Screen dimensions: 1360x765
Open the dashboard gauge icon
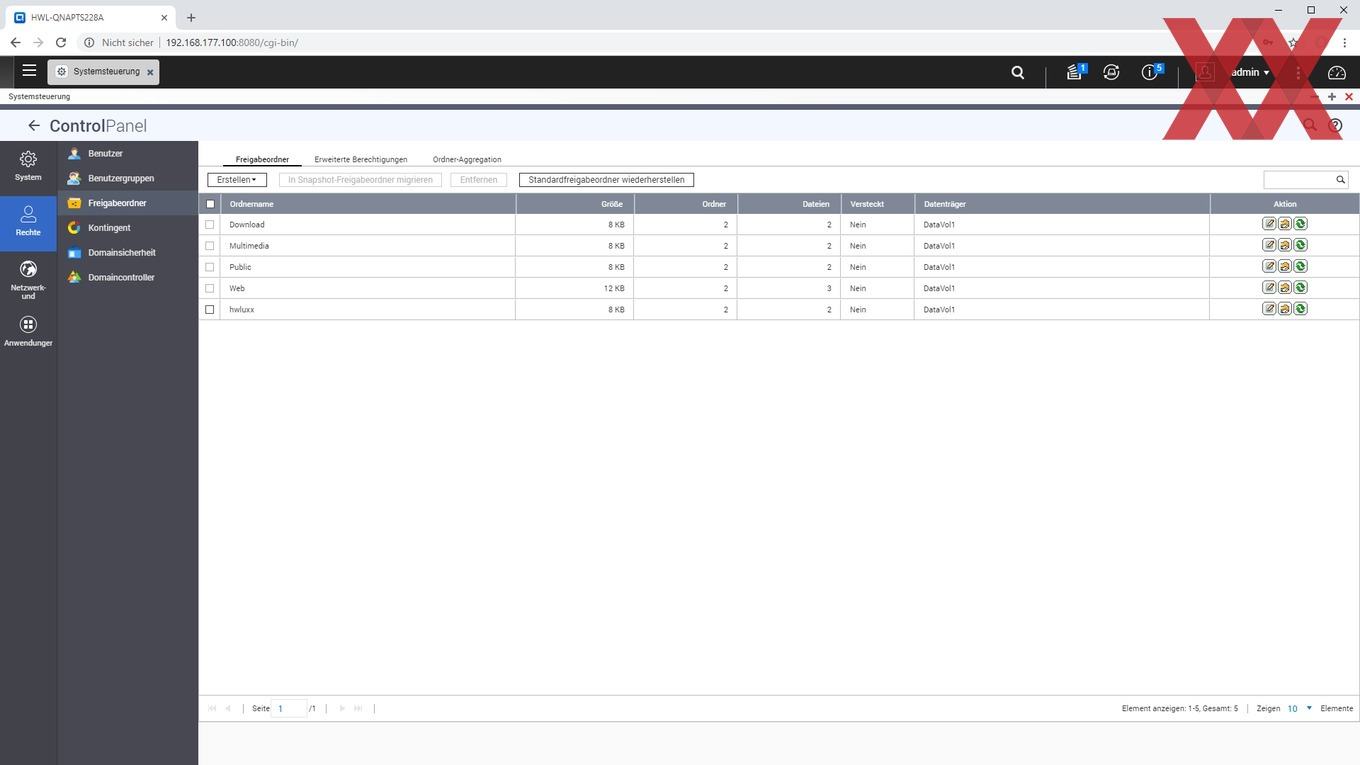[1337, 72]
